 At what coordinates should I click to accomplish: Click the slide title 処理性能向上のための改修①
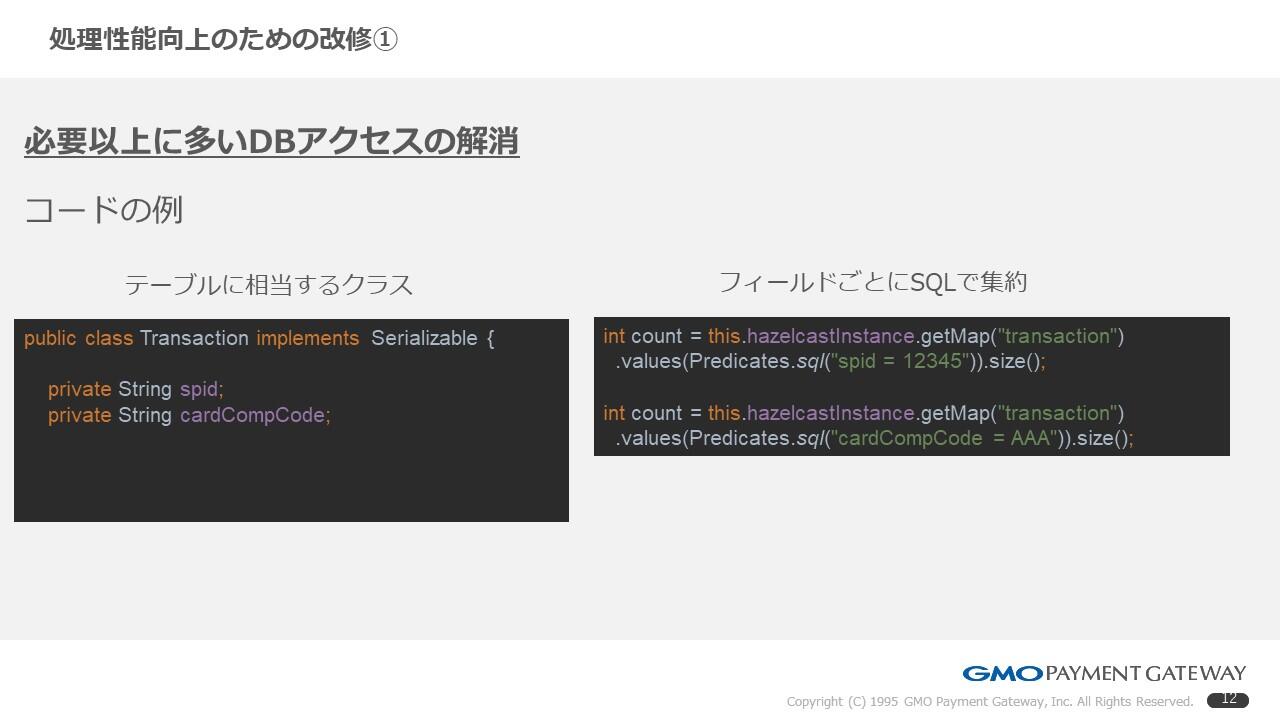(223, 39)
